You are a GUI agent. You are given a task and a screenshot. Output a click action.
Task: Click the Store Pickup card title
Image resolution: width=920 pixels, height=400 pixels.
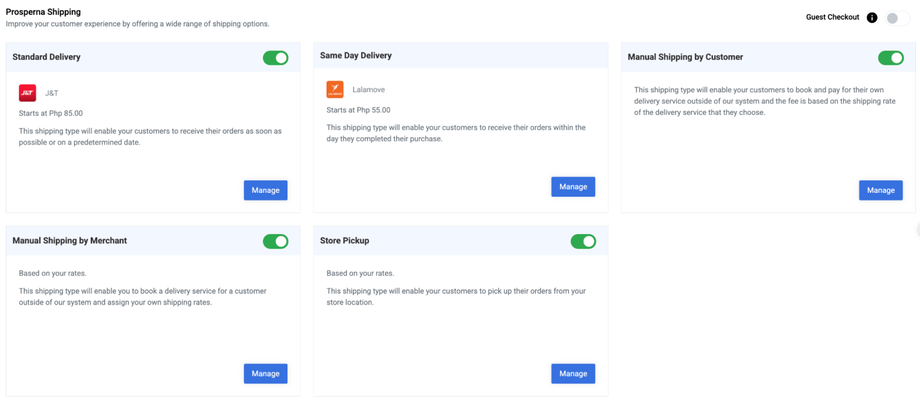pyautogui.click(x=344, y=241)
